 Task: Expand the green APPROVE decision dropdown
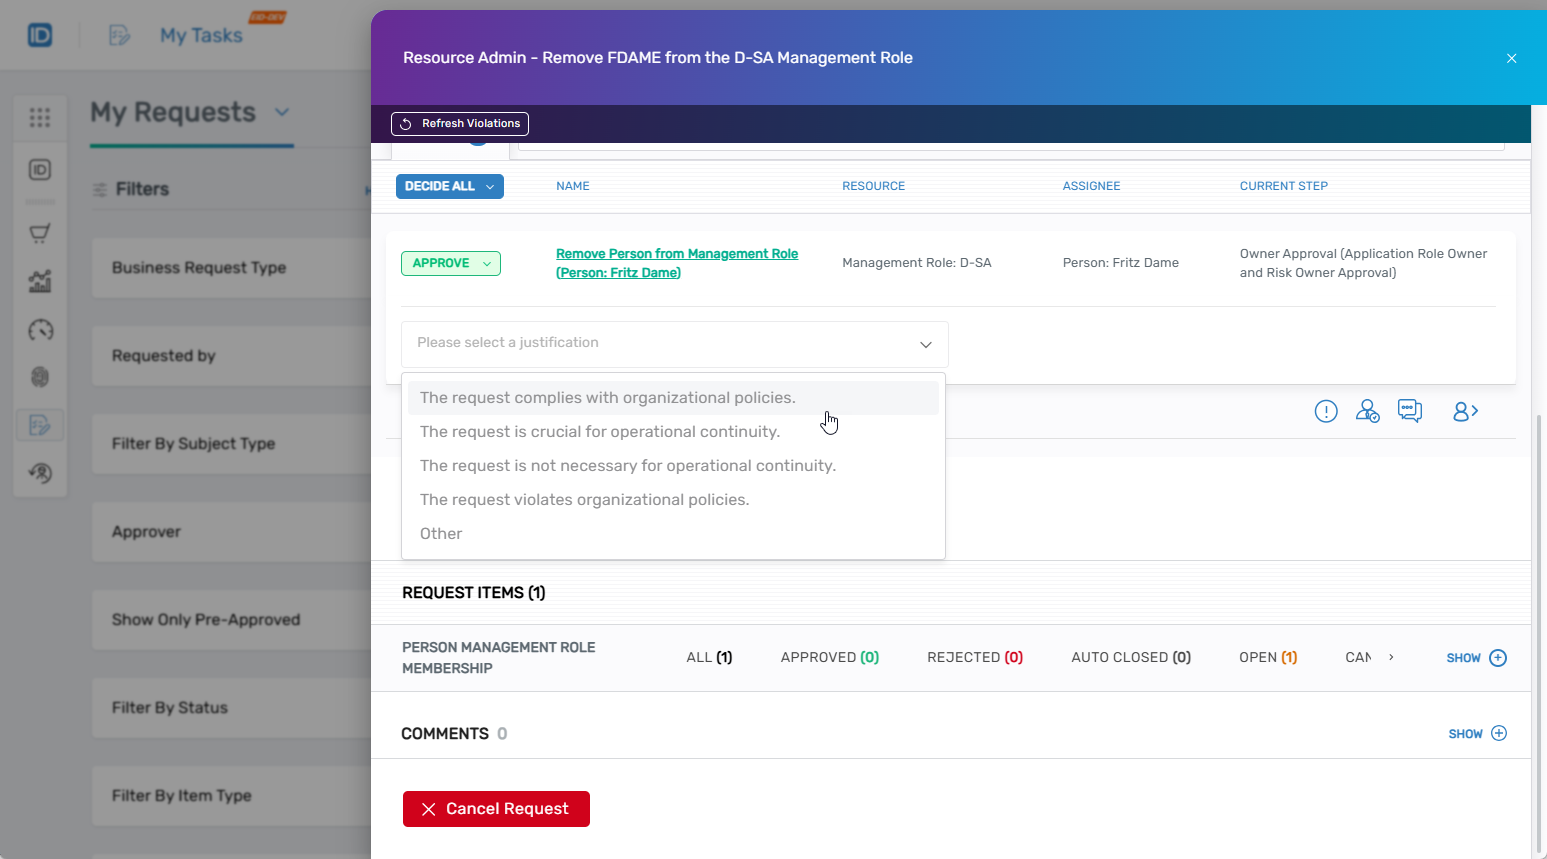click(451, 263)
